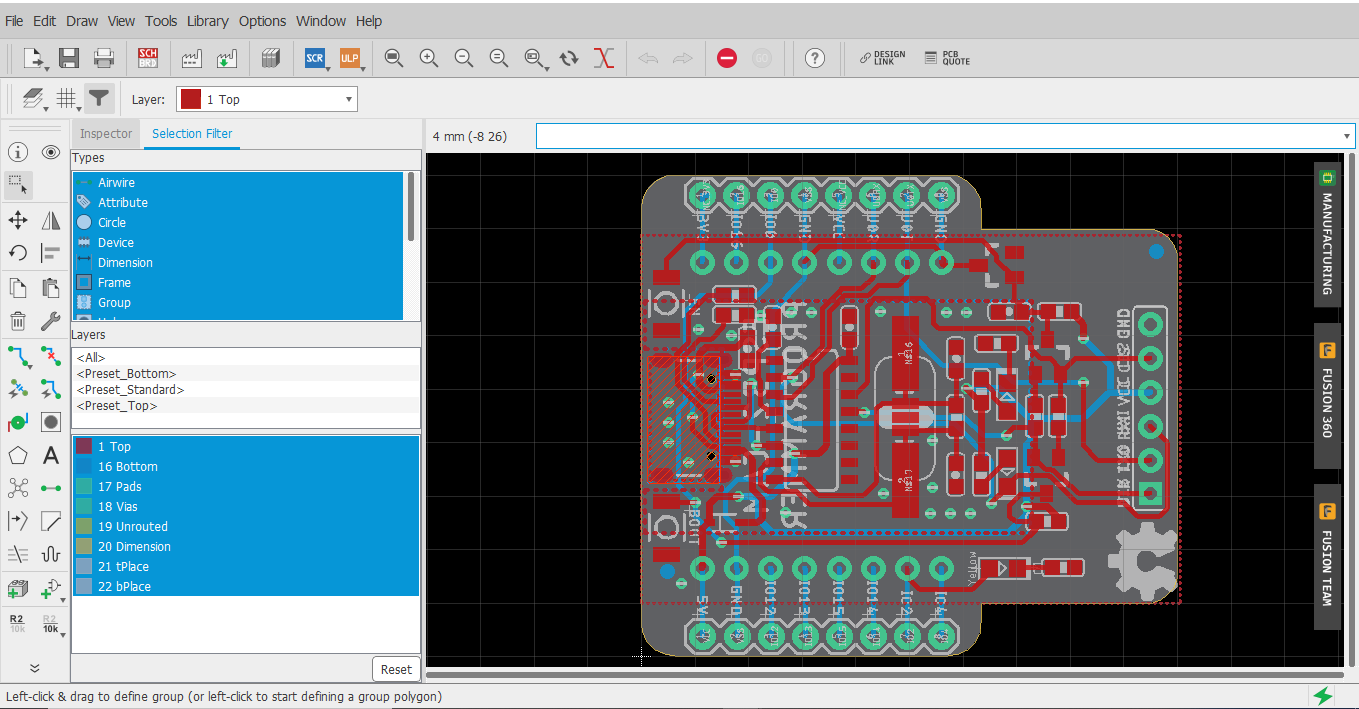Image resolution: width=1359 pixels, height=709 pixels.
Task: Open the Grid settings icon
Action: (x=66, y=98)
